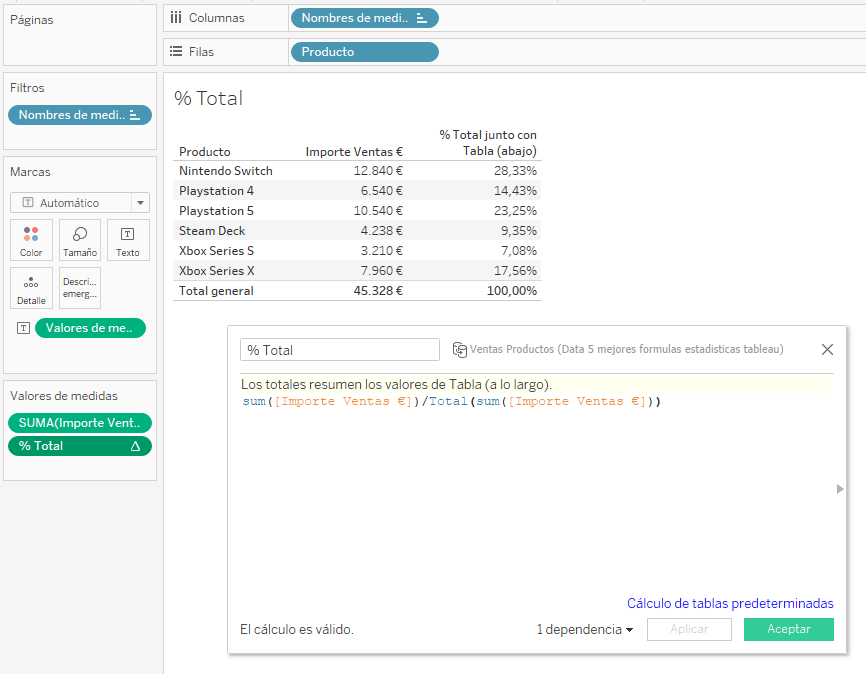
Task: Click the 28,33% percentage cell
Action: (515, 171)
